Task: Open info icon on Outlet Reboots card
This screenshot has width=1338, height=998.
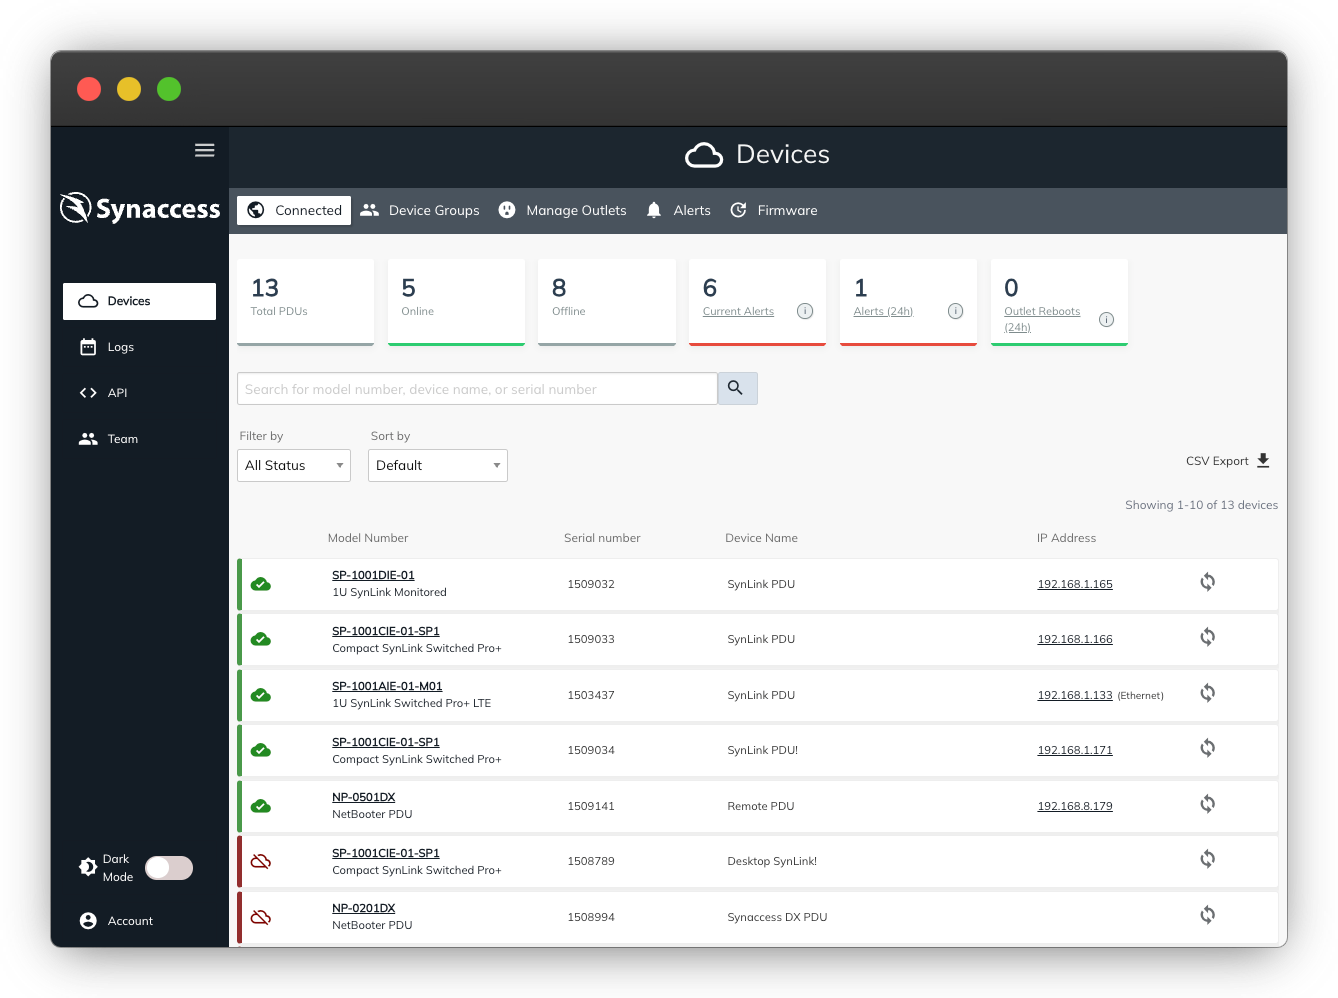Action: (x=1106, y=319)
